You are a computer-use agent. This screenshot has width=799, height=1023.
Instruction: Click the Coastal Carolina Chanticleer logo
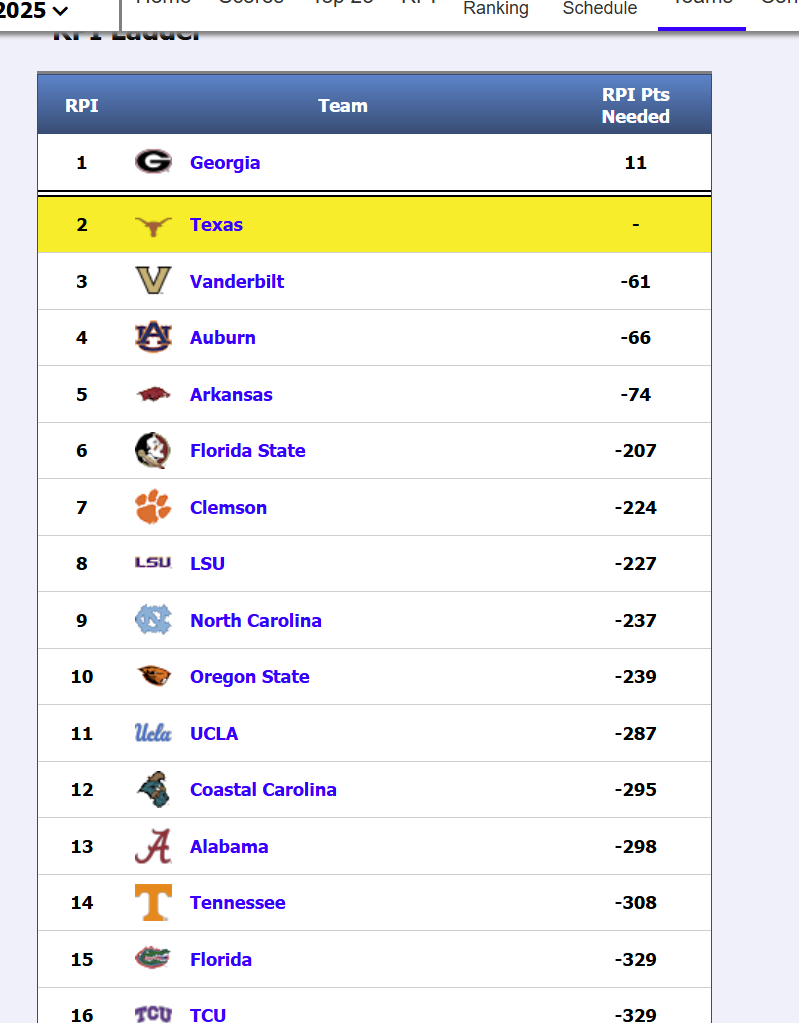pos(153,789)
